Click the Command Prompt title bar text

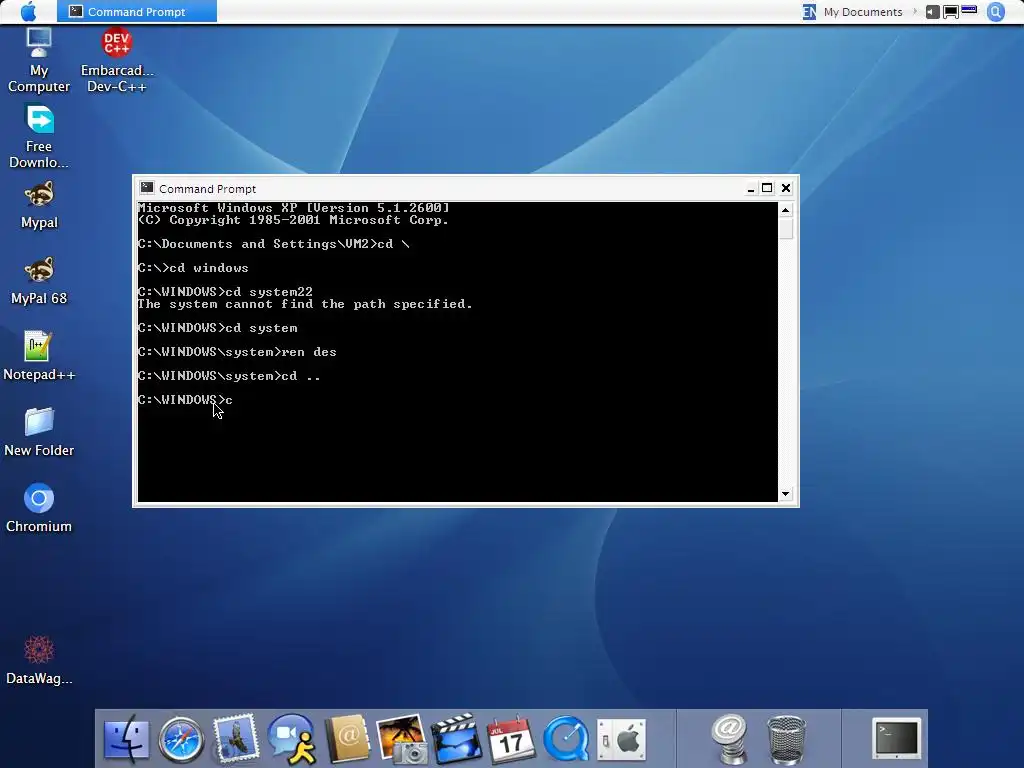(x=207, y=189)
